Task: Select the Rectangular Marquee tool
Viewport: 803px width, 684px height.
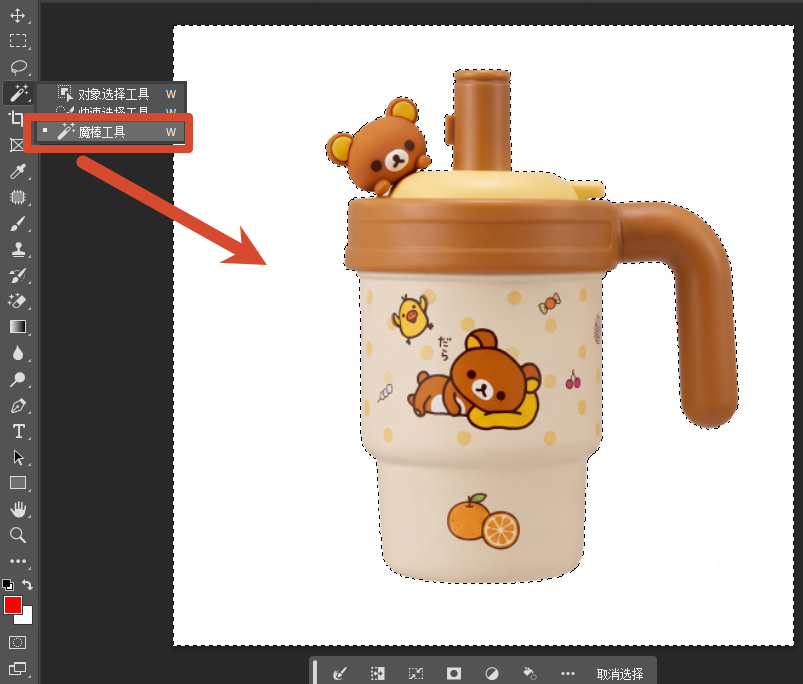Action: (18, 40)
